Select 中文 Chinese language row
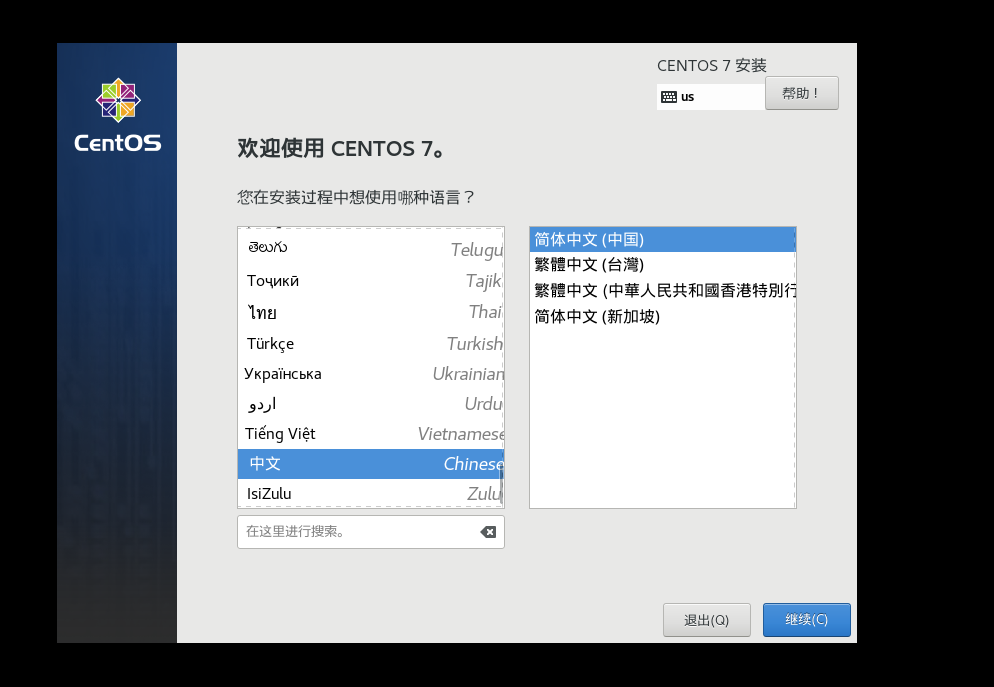Screen dimensions: 994x687 pyautogui.click(x=371, y=464)
